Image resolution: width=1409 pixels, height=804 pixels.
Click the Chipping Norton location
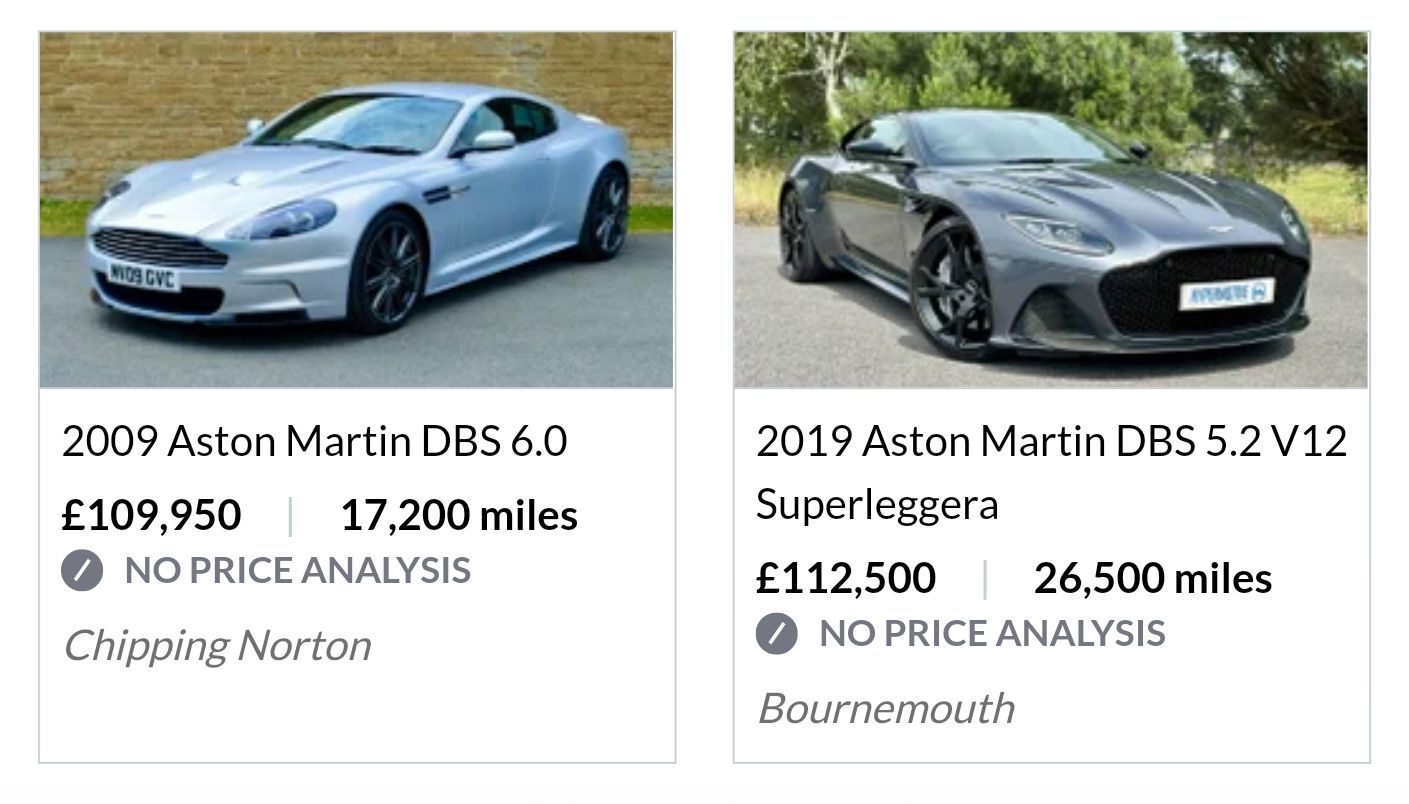click(x=217, y=646)
